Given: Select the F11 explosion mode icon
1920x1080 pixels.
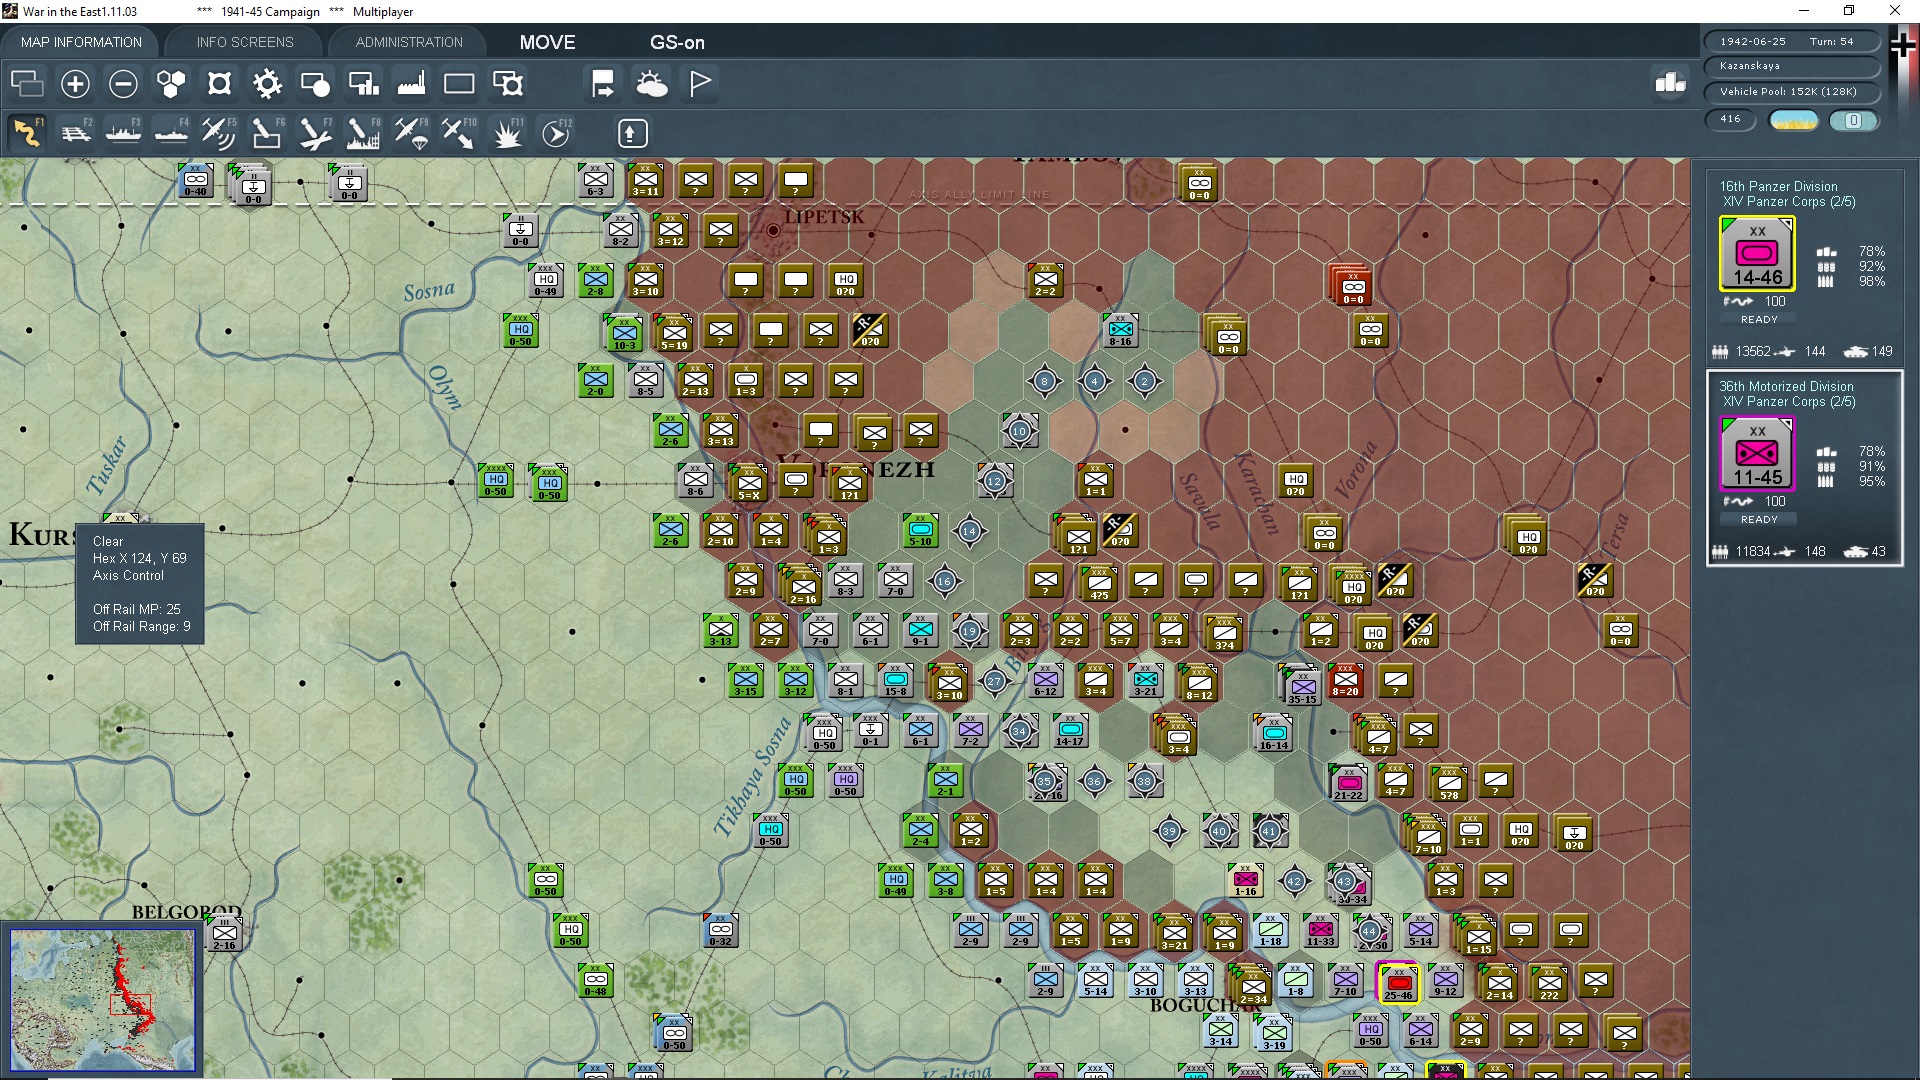Looking at the screenshot, I should click(x=508, y=133).
